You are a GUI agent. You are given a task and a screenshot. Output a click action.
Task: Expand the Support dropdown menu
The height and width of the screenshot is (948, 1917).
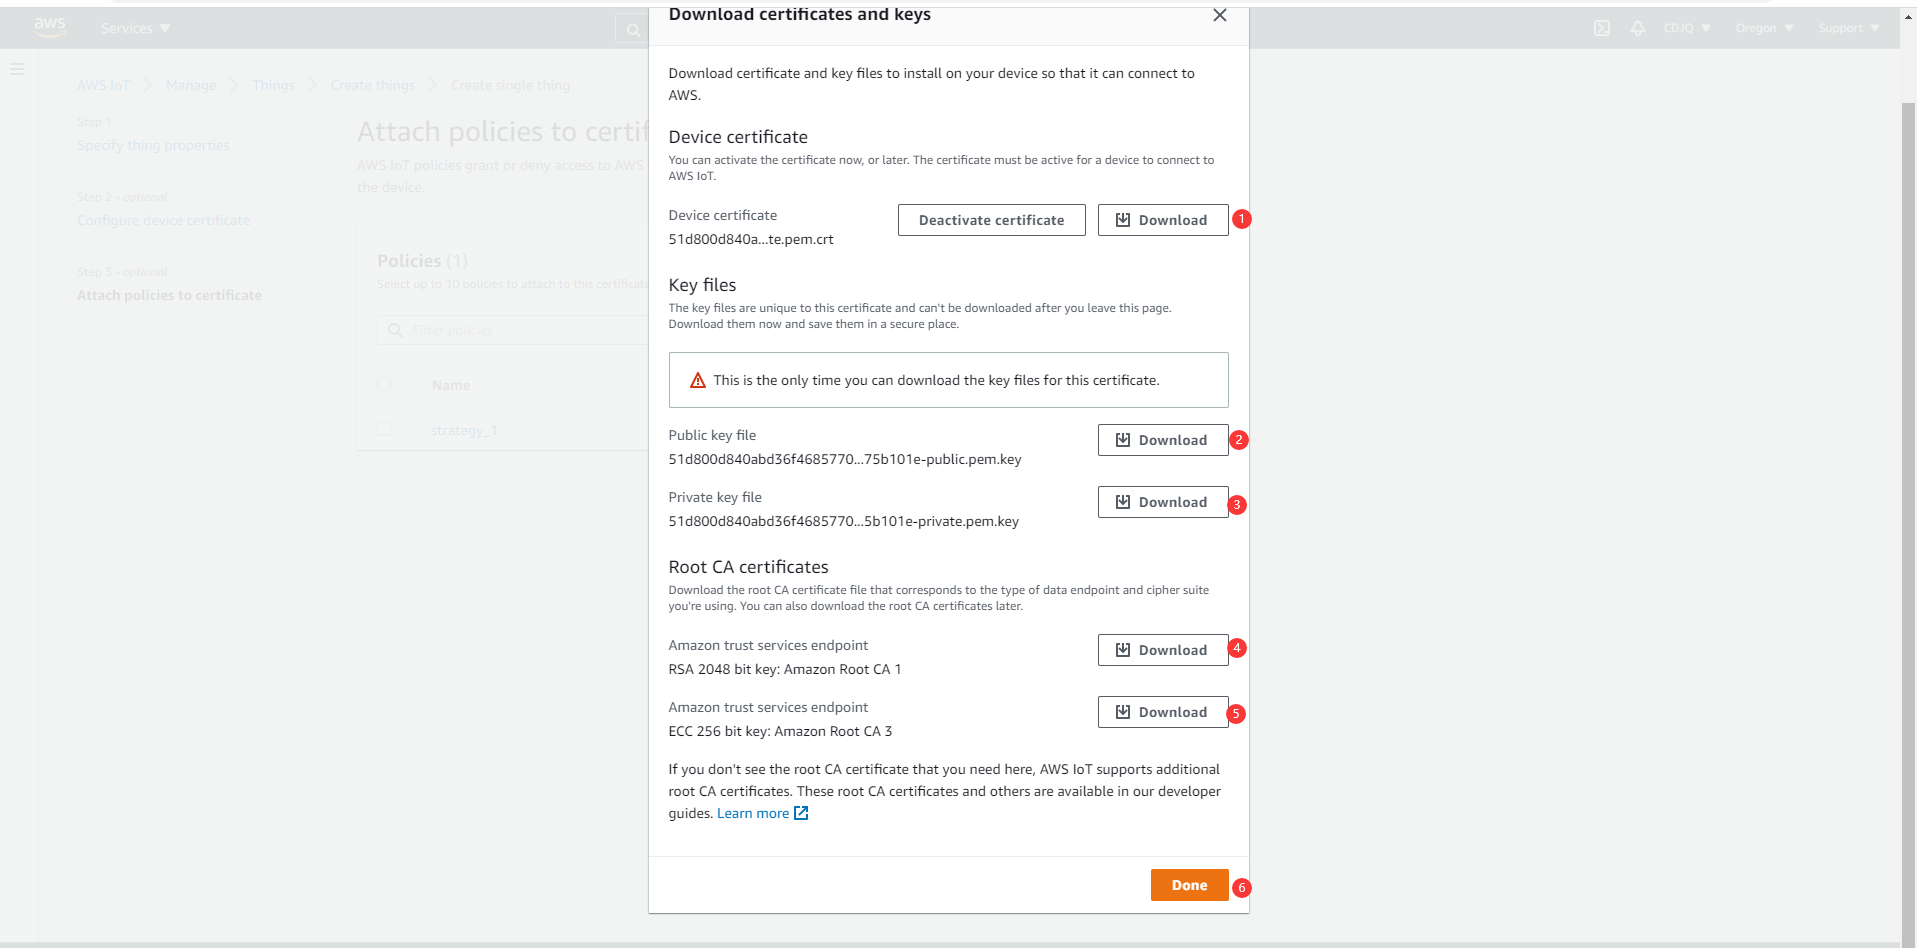[1849, 28]
